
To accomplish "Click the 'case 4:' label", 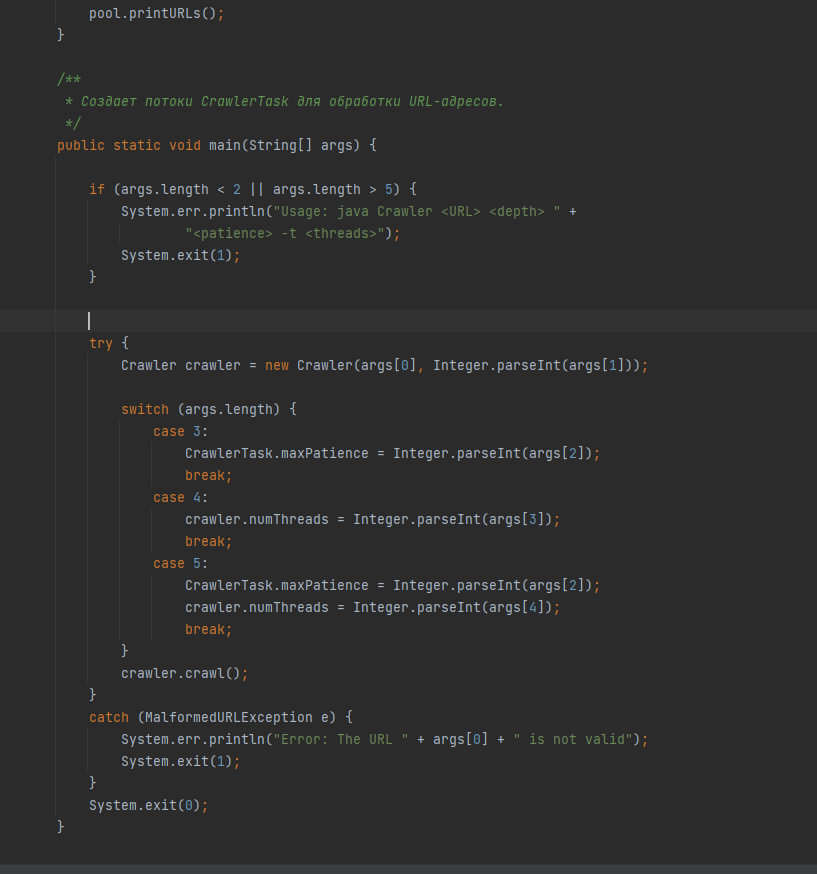I will [x=181, y=498].
